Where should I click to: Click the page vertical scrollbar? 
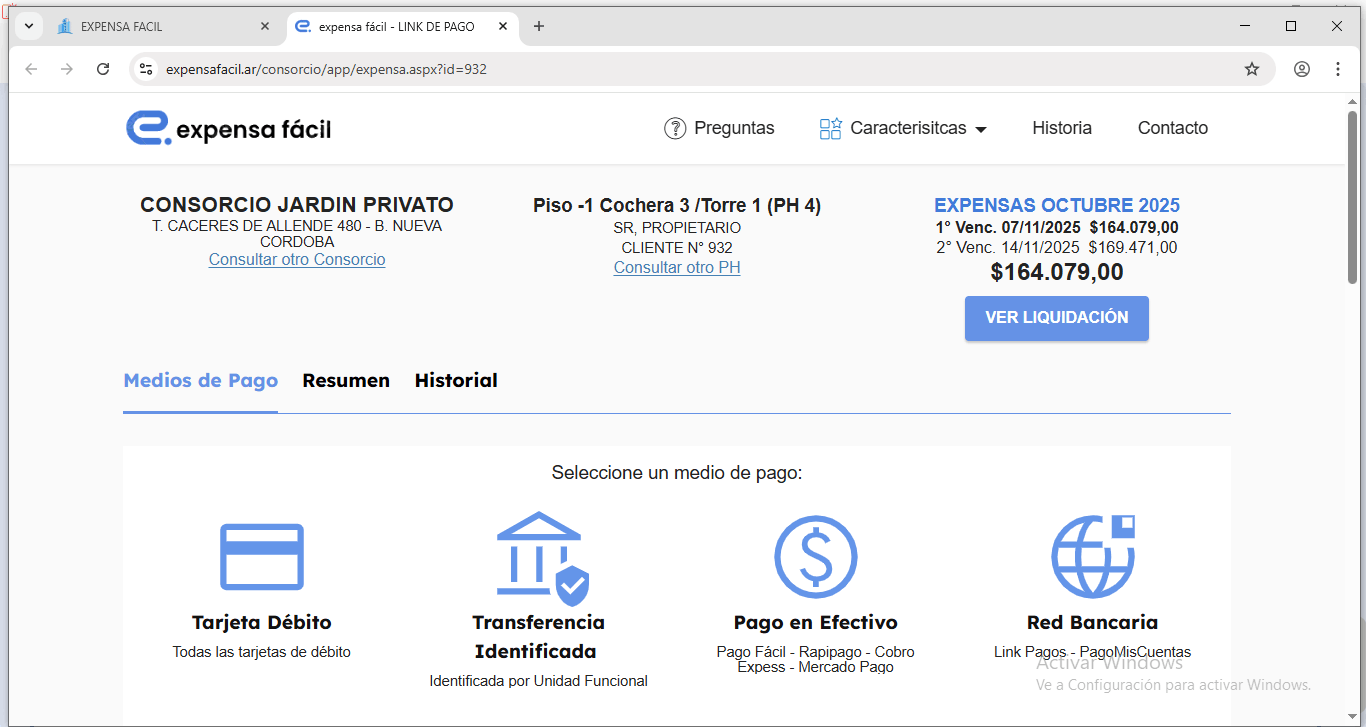pos(1352,200)
